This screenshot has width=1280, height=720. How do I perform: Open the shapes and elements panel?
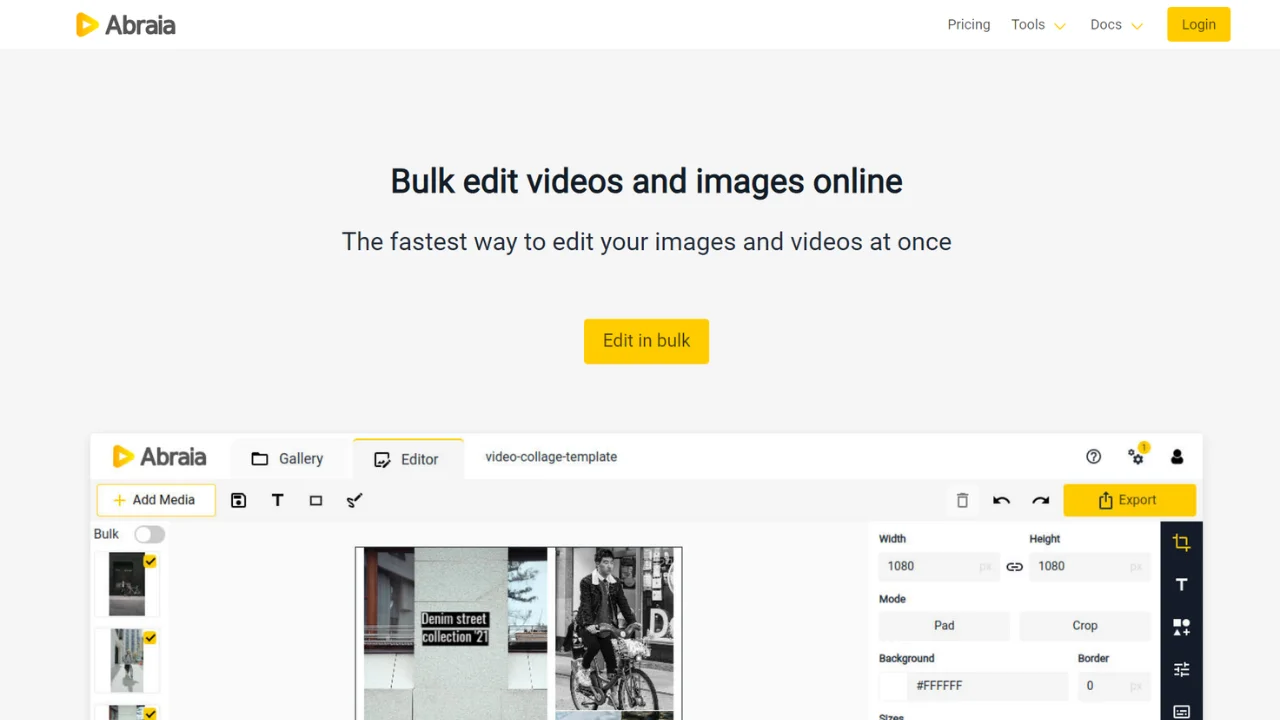pyautogui.click(x=1181, y=627)
